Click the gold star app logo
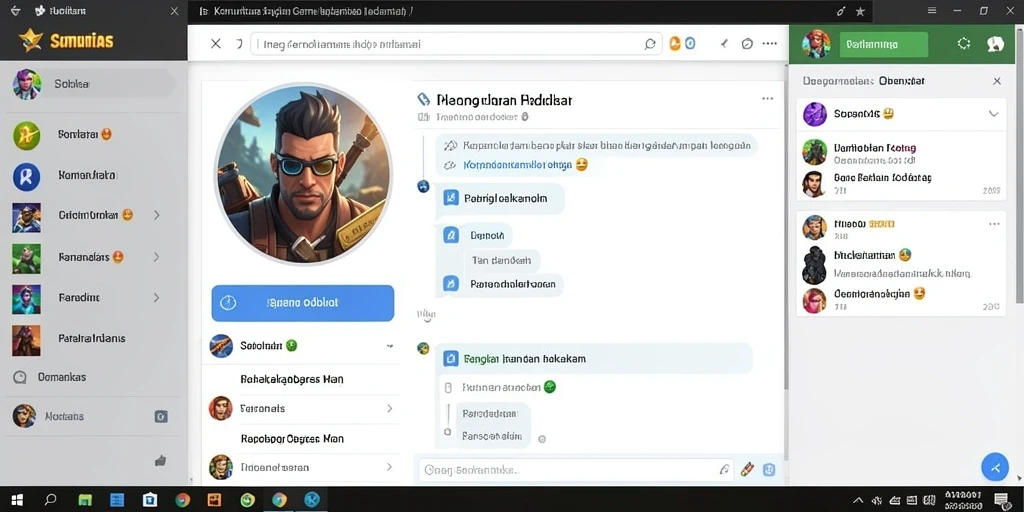This screenshot has width=1024, height=512. (x=31, y=41)
